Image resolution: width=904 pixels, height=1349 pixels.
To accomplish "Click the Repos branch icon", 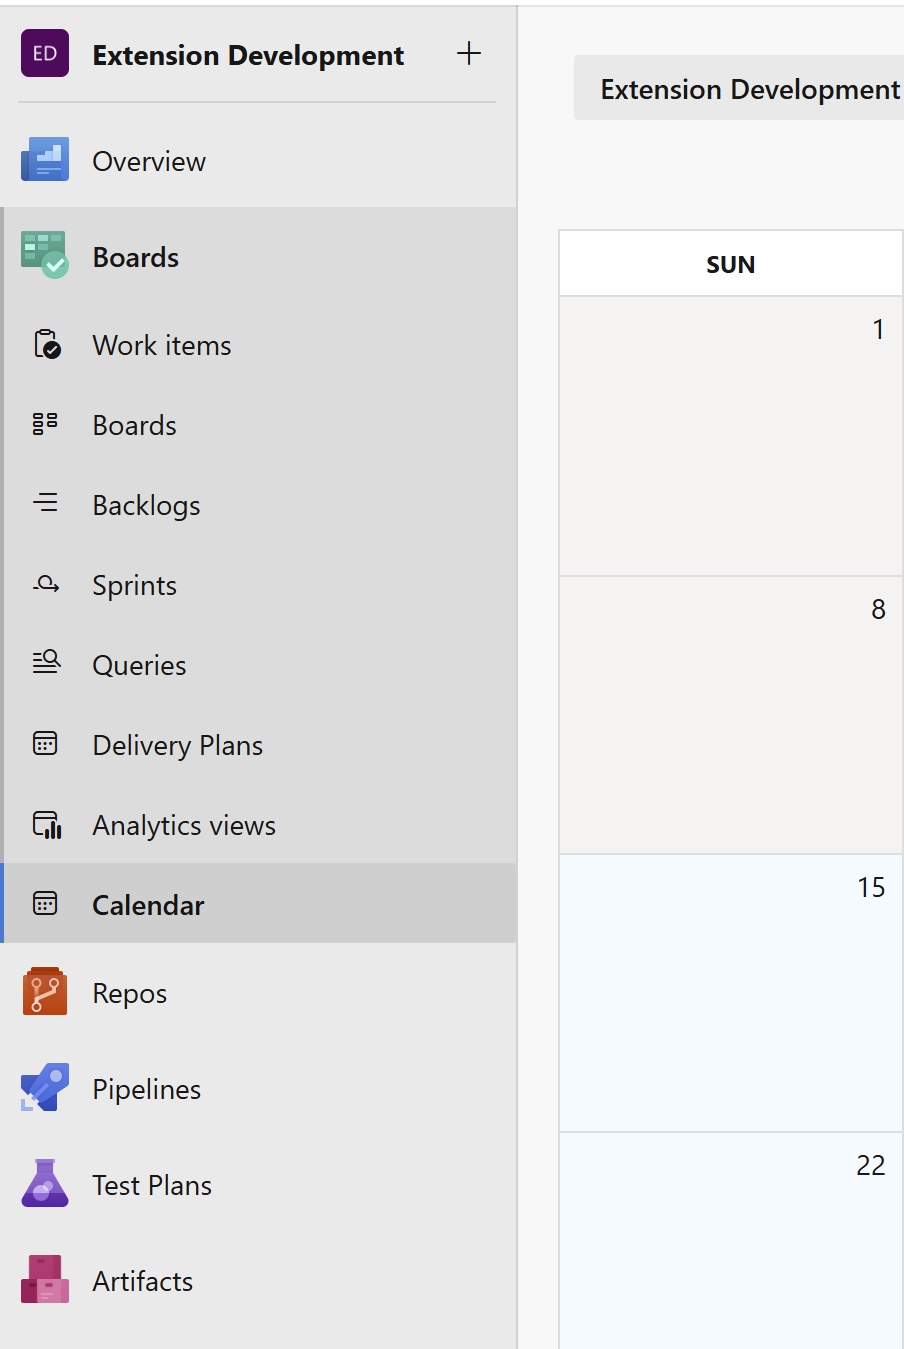I will (45, 991).
